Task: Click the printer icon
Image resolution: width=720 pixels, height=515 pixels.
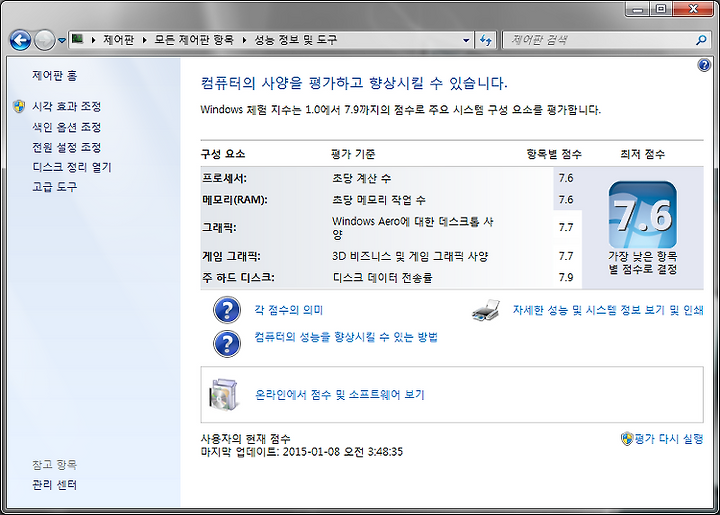Action: (486, 310)
